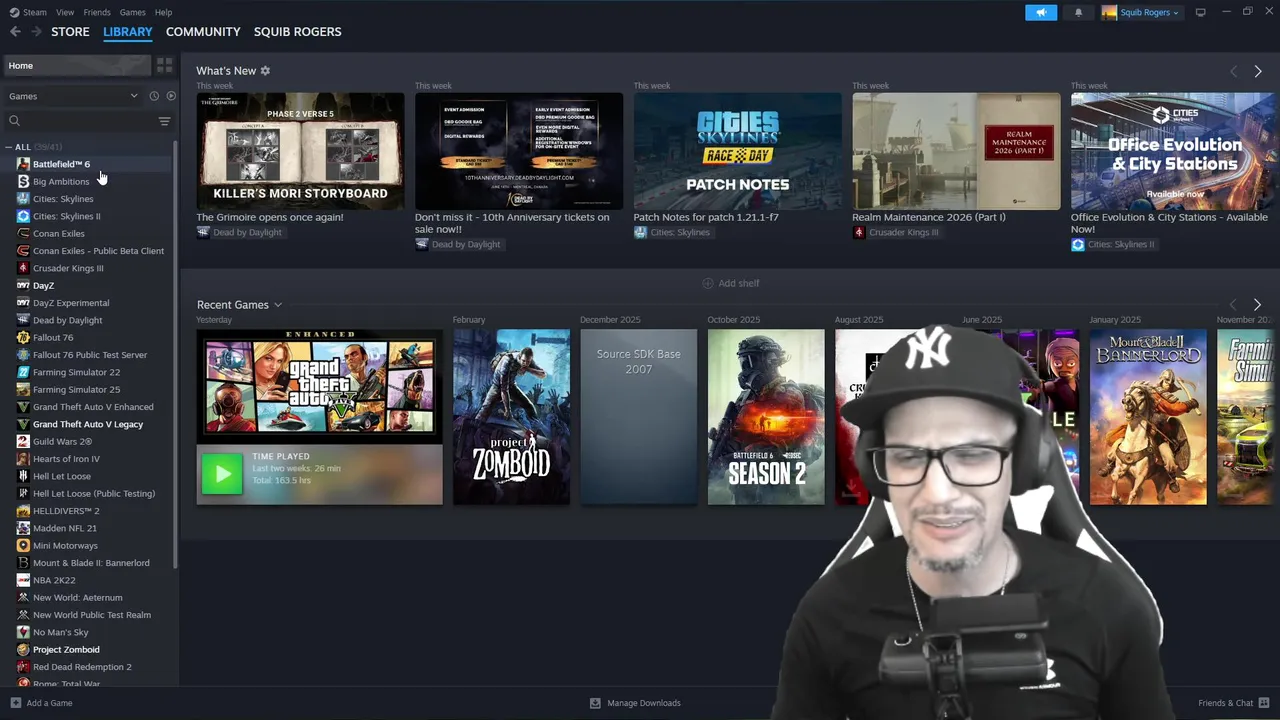
Task: Click the game list vertical scrollbar
Action: click(176, 354)
